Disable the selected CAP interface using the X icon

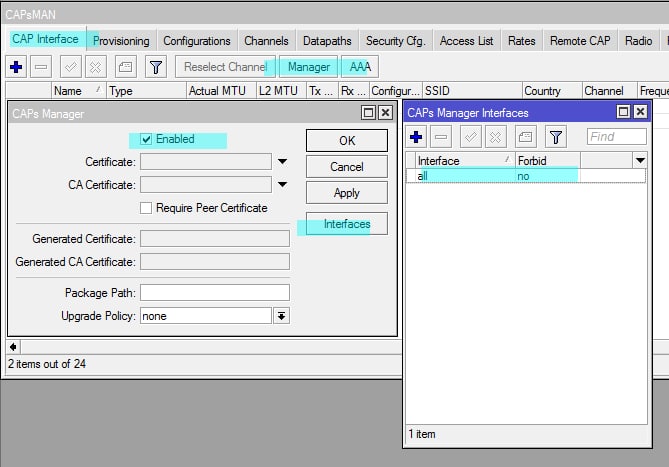pyautogui.click(x=96, y=67)
